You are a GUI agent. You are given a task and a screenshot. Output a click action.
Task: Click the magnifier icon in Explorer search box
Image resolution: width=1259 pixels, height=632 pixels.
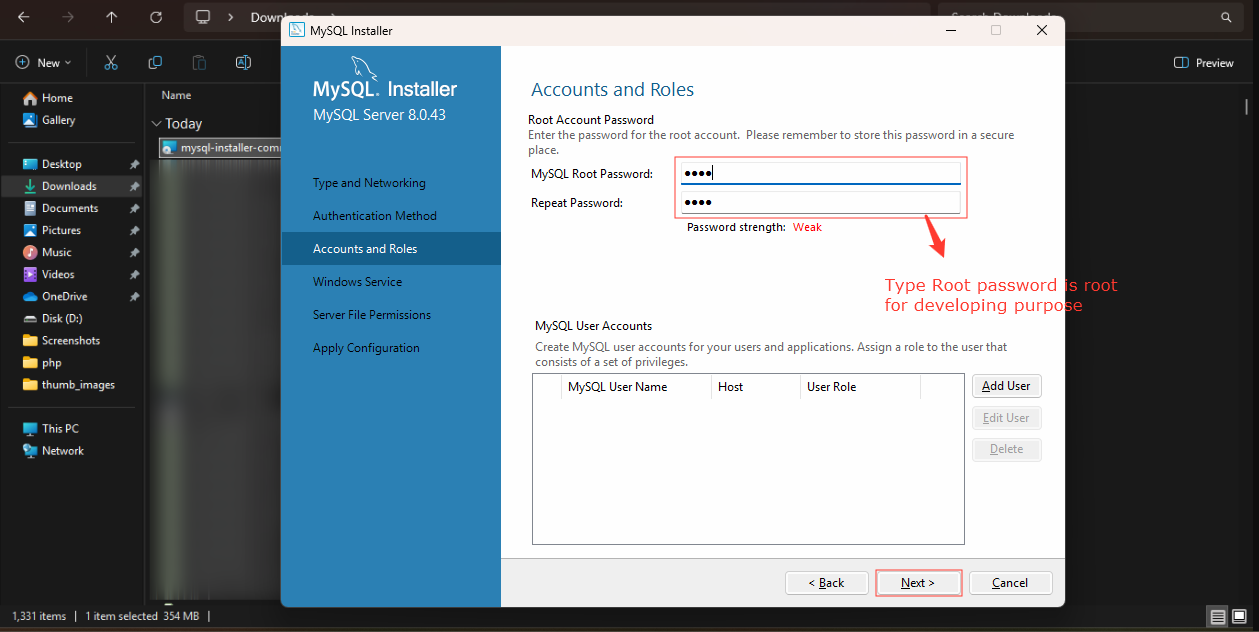point(1226,17)
